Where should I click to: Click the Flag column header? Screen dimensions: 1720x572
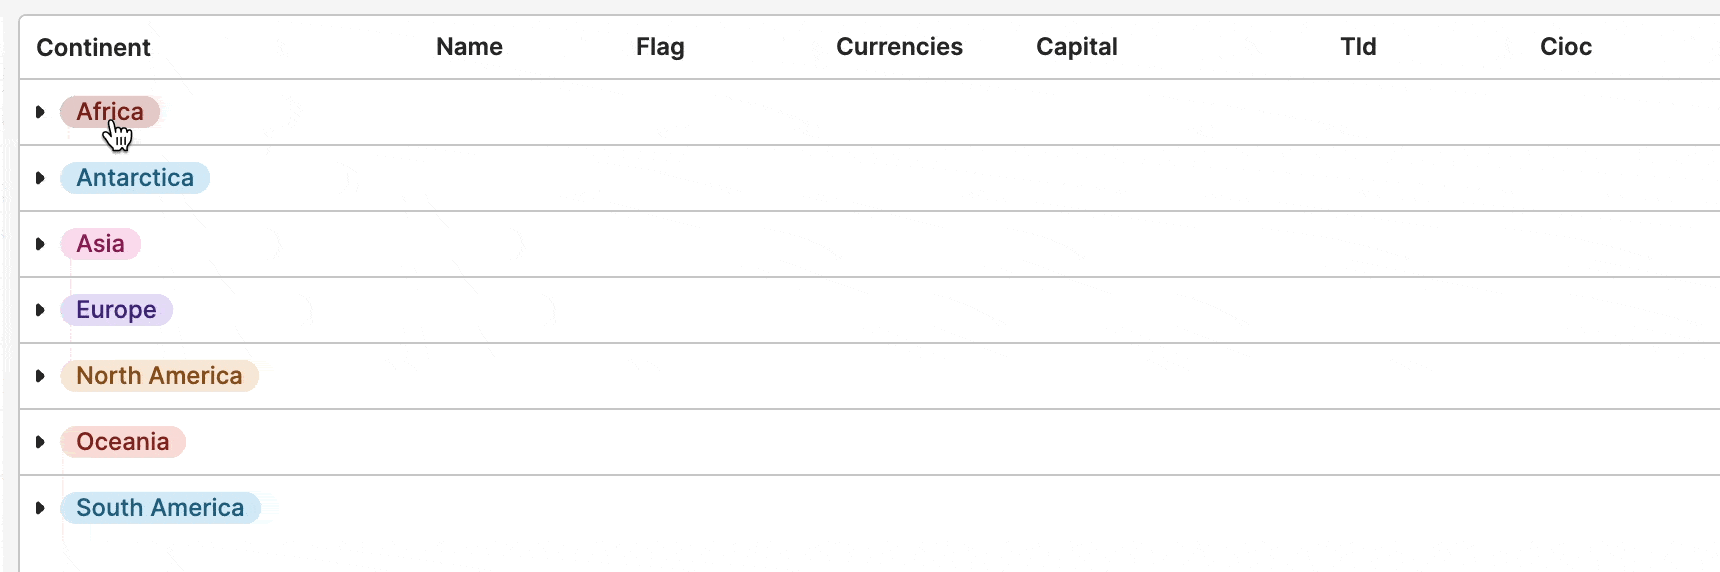click(660, 47)
